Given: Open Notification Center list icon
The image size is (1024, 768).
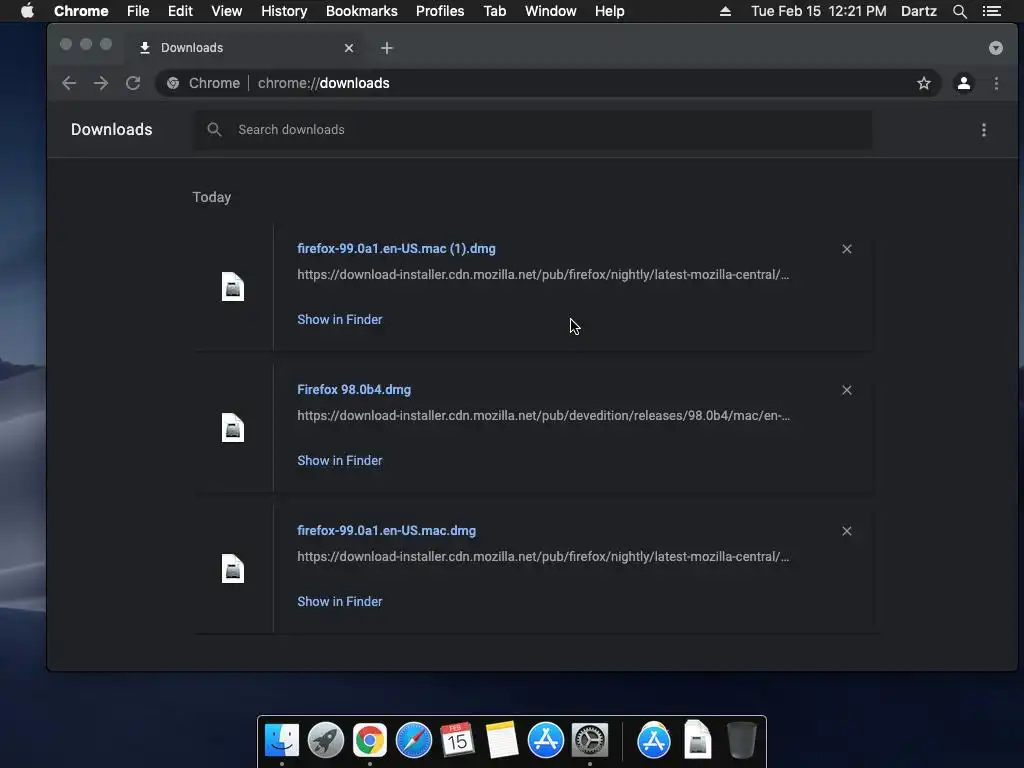Looking at the screenshot, I should pyautogui.click(x=991, y=11).
